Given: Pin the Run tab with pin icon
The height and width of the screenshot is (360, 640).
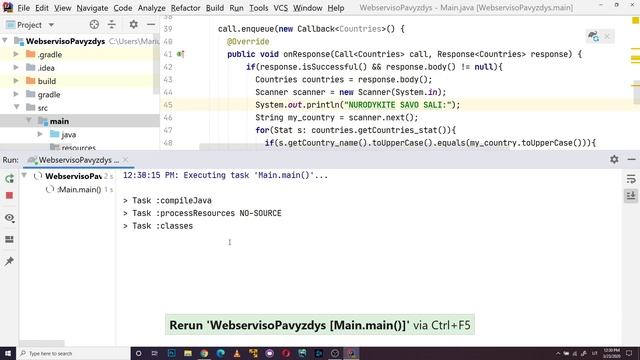Looking at the screenshot, I should [9, 261].
